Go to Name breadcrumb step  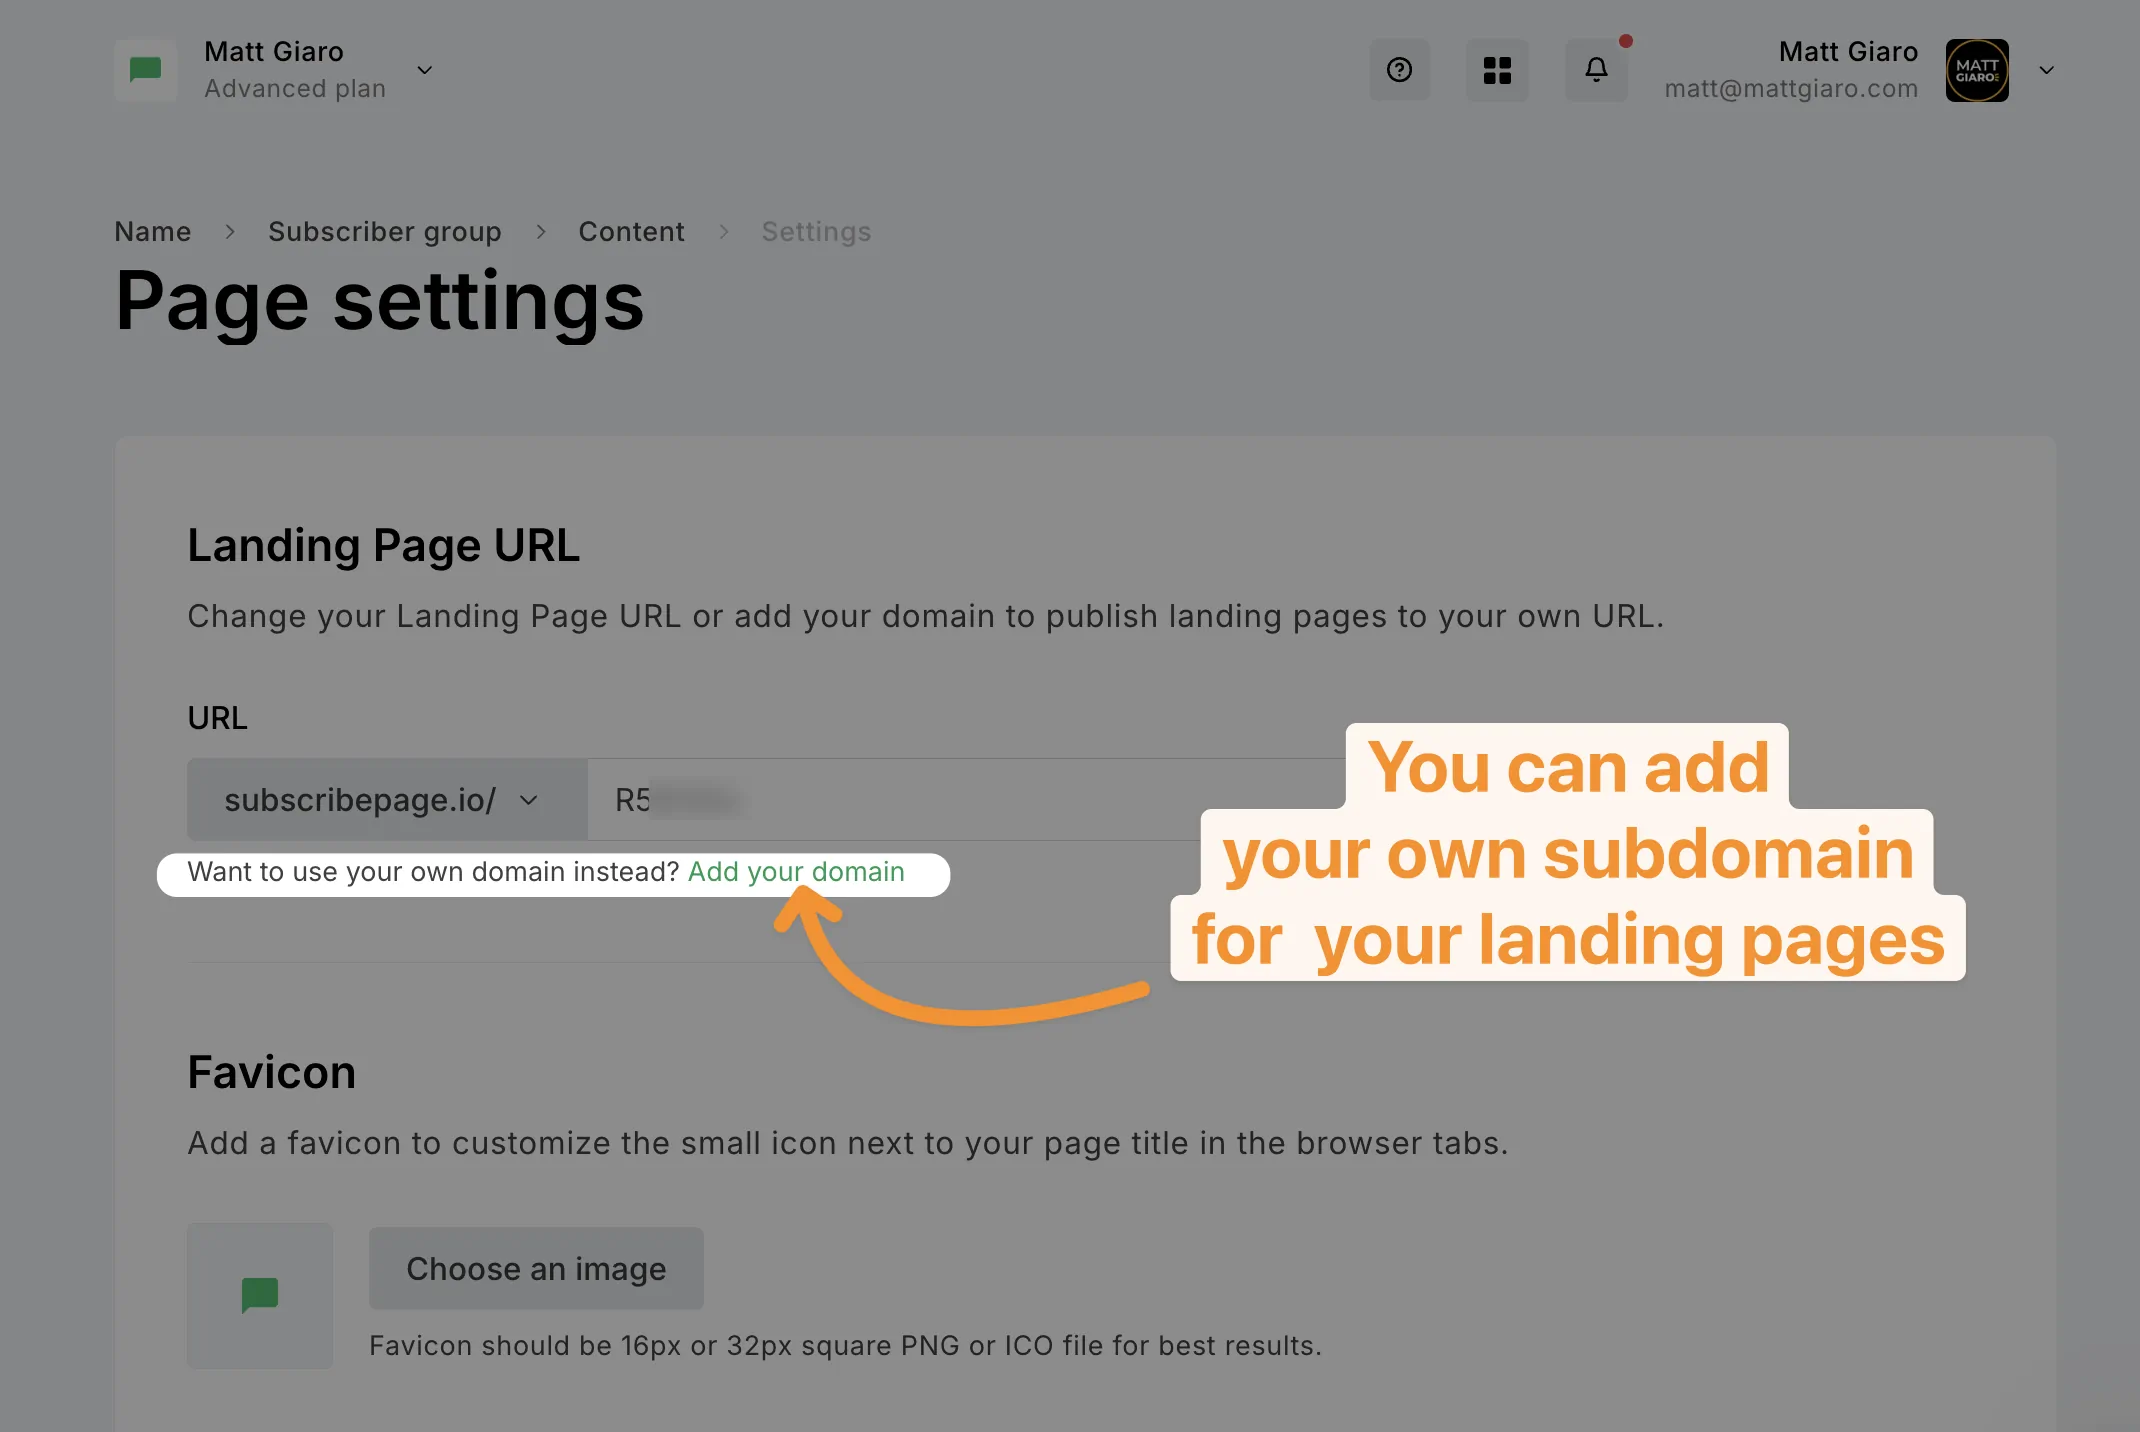click(153, 231)
